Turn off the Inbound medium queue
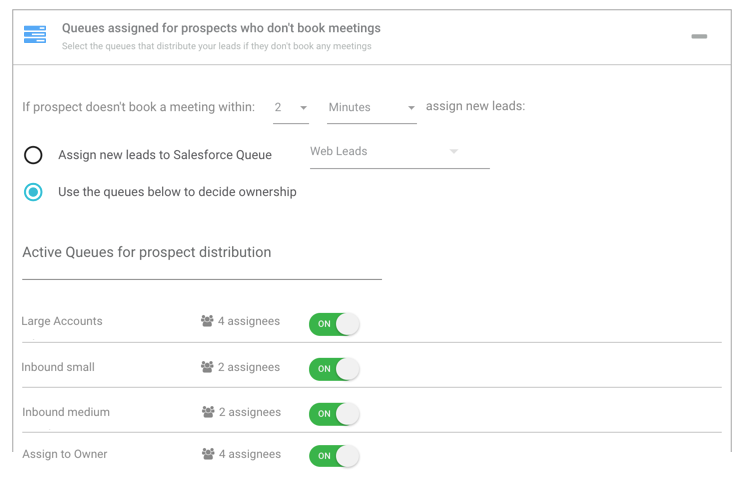 [334, 414]
